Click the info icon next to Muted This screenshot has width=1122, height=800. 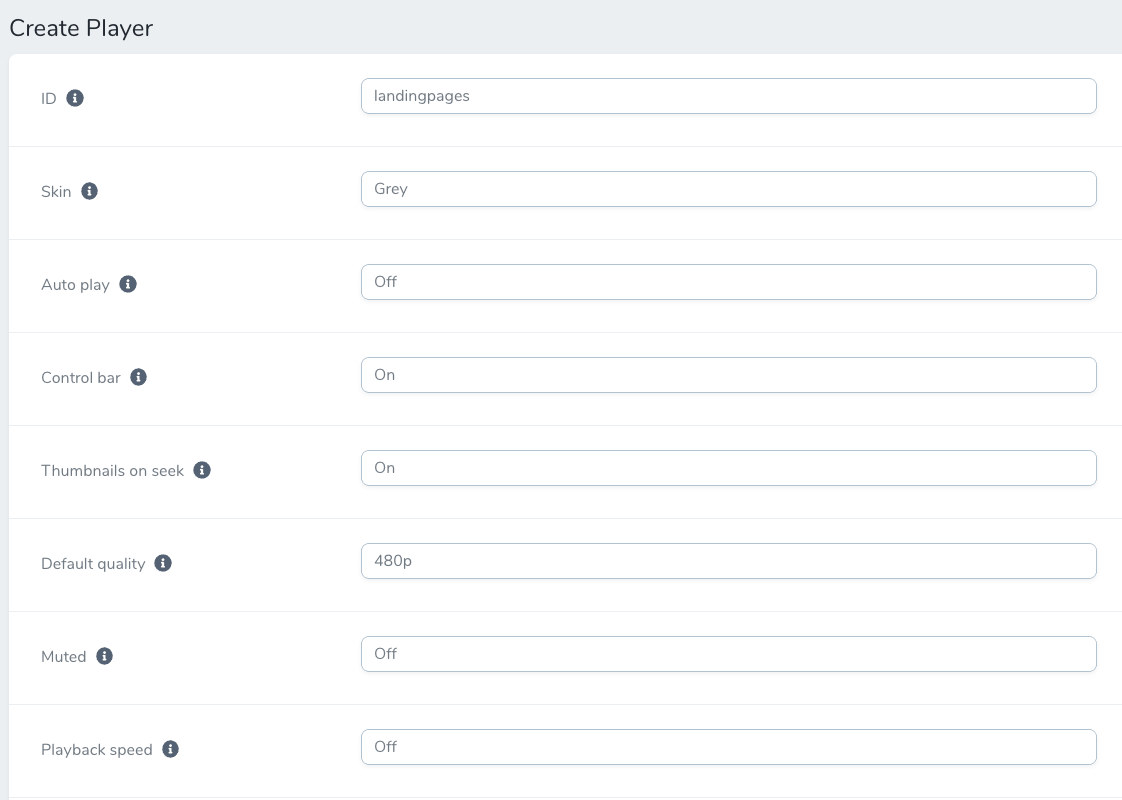point(104,656)
